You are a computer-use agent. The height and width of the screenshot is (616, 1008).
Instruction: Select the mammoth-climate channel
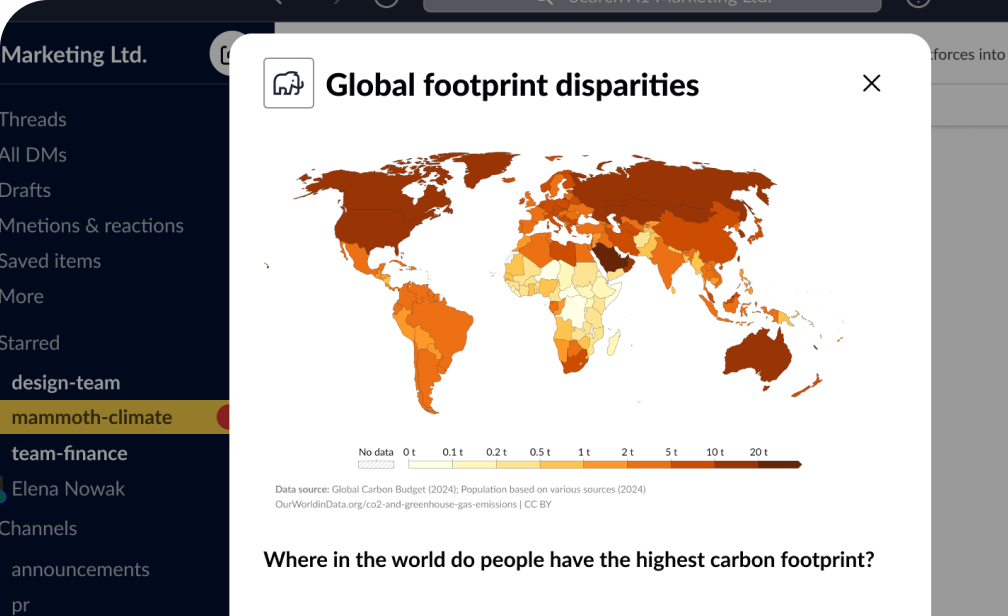(114, 417)
